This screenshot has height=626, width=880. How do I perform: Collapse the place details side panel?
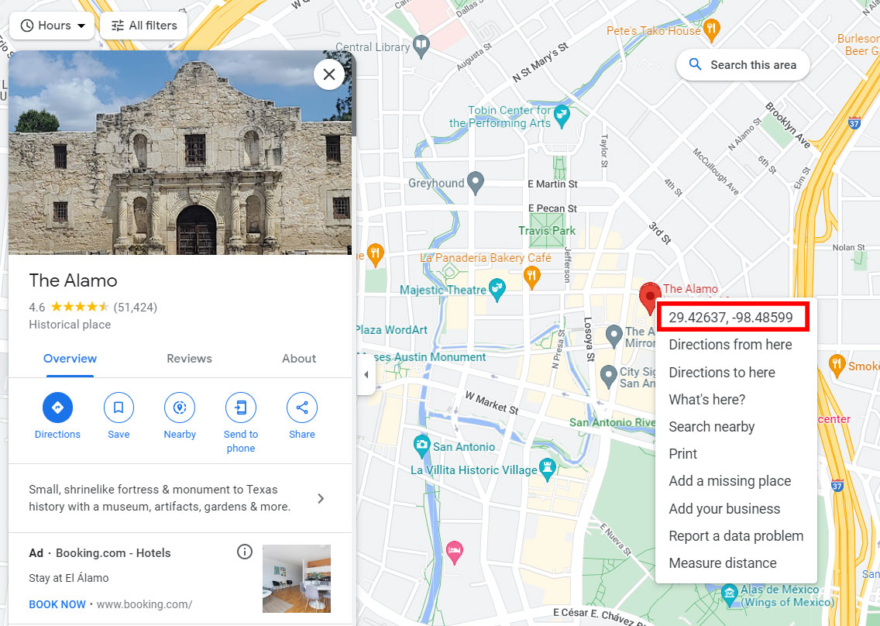point(365,373)
